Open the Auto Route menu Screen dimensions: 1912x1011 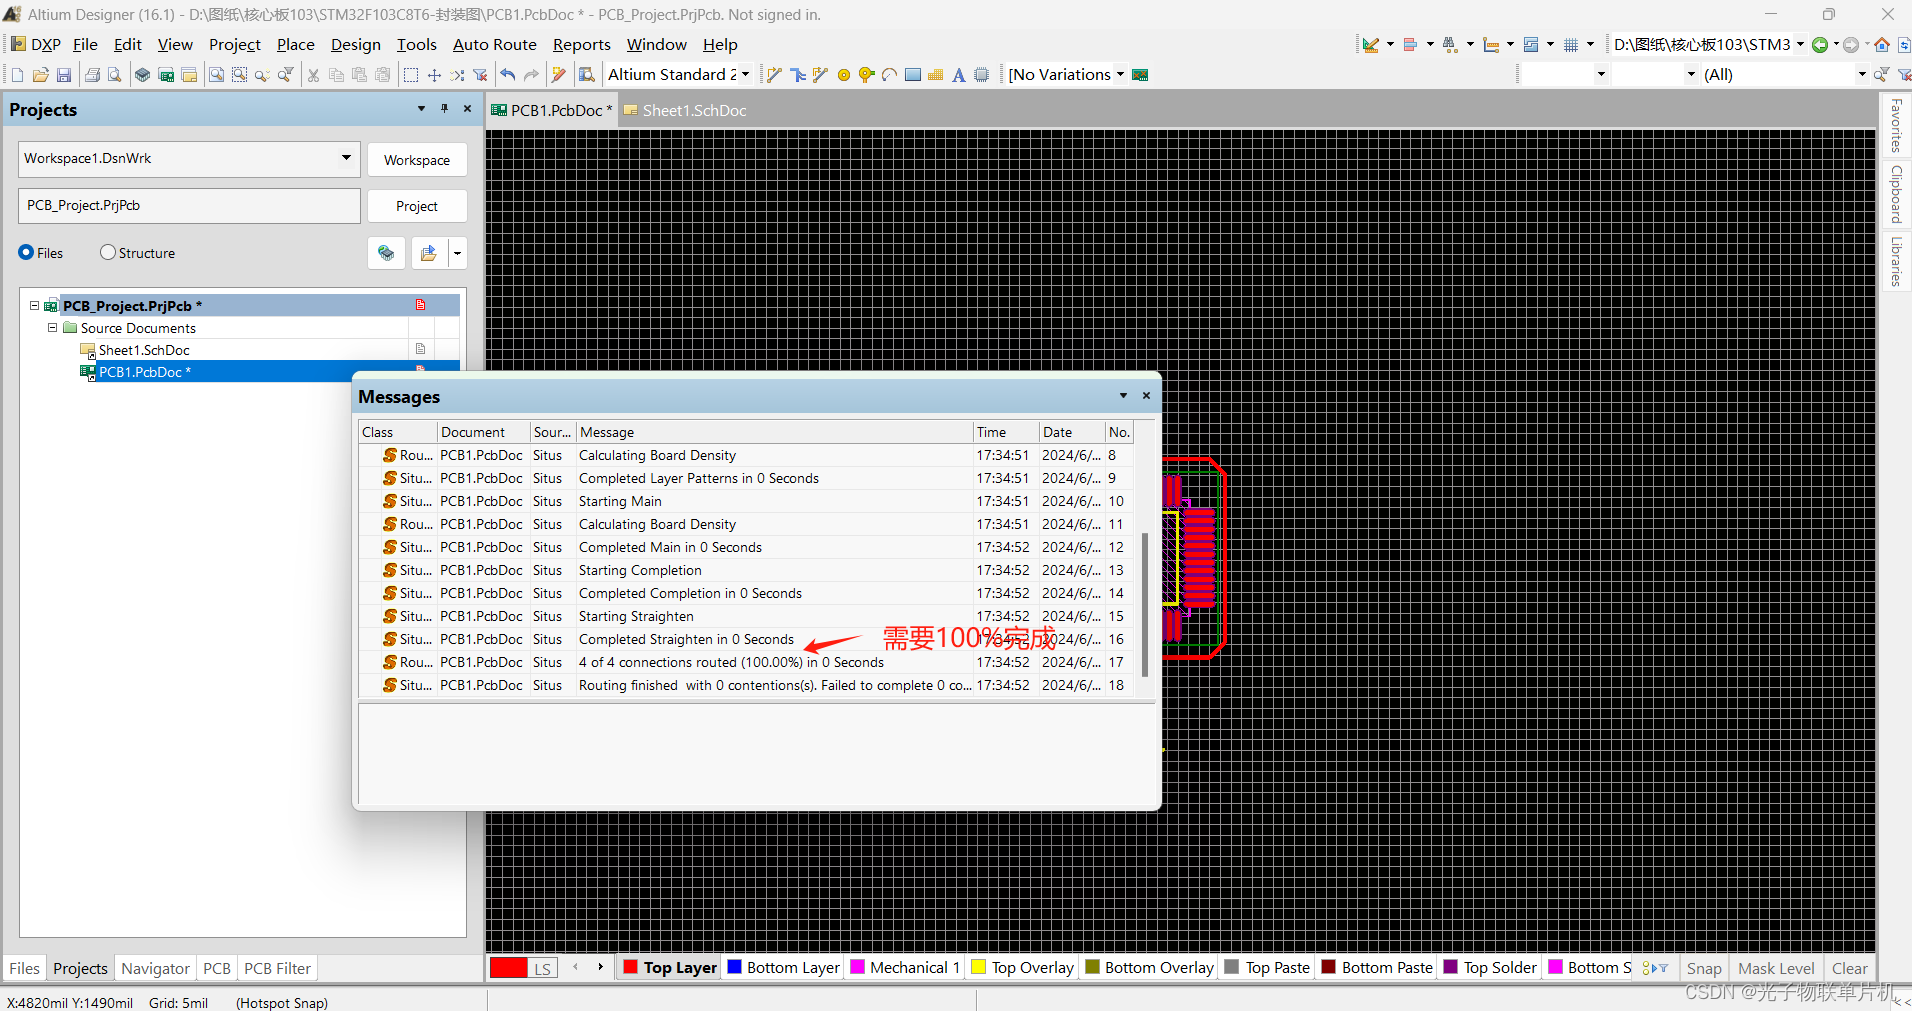coord(494,45)
